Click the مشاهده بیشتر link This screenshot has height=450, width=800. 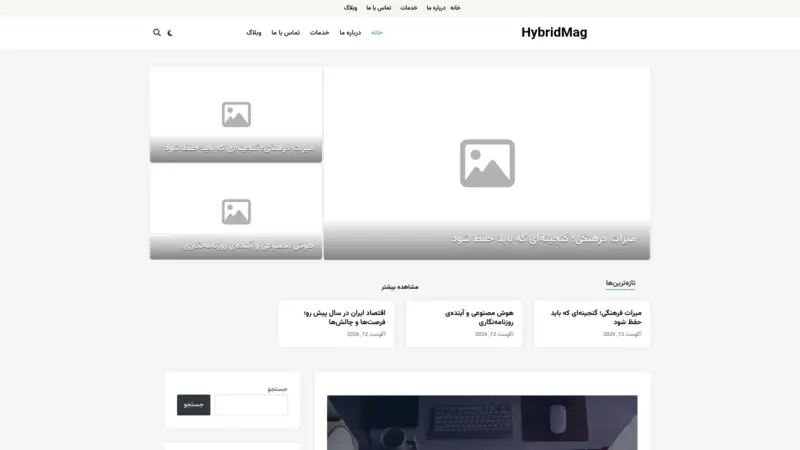399,287
